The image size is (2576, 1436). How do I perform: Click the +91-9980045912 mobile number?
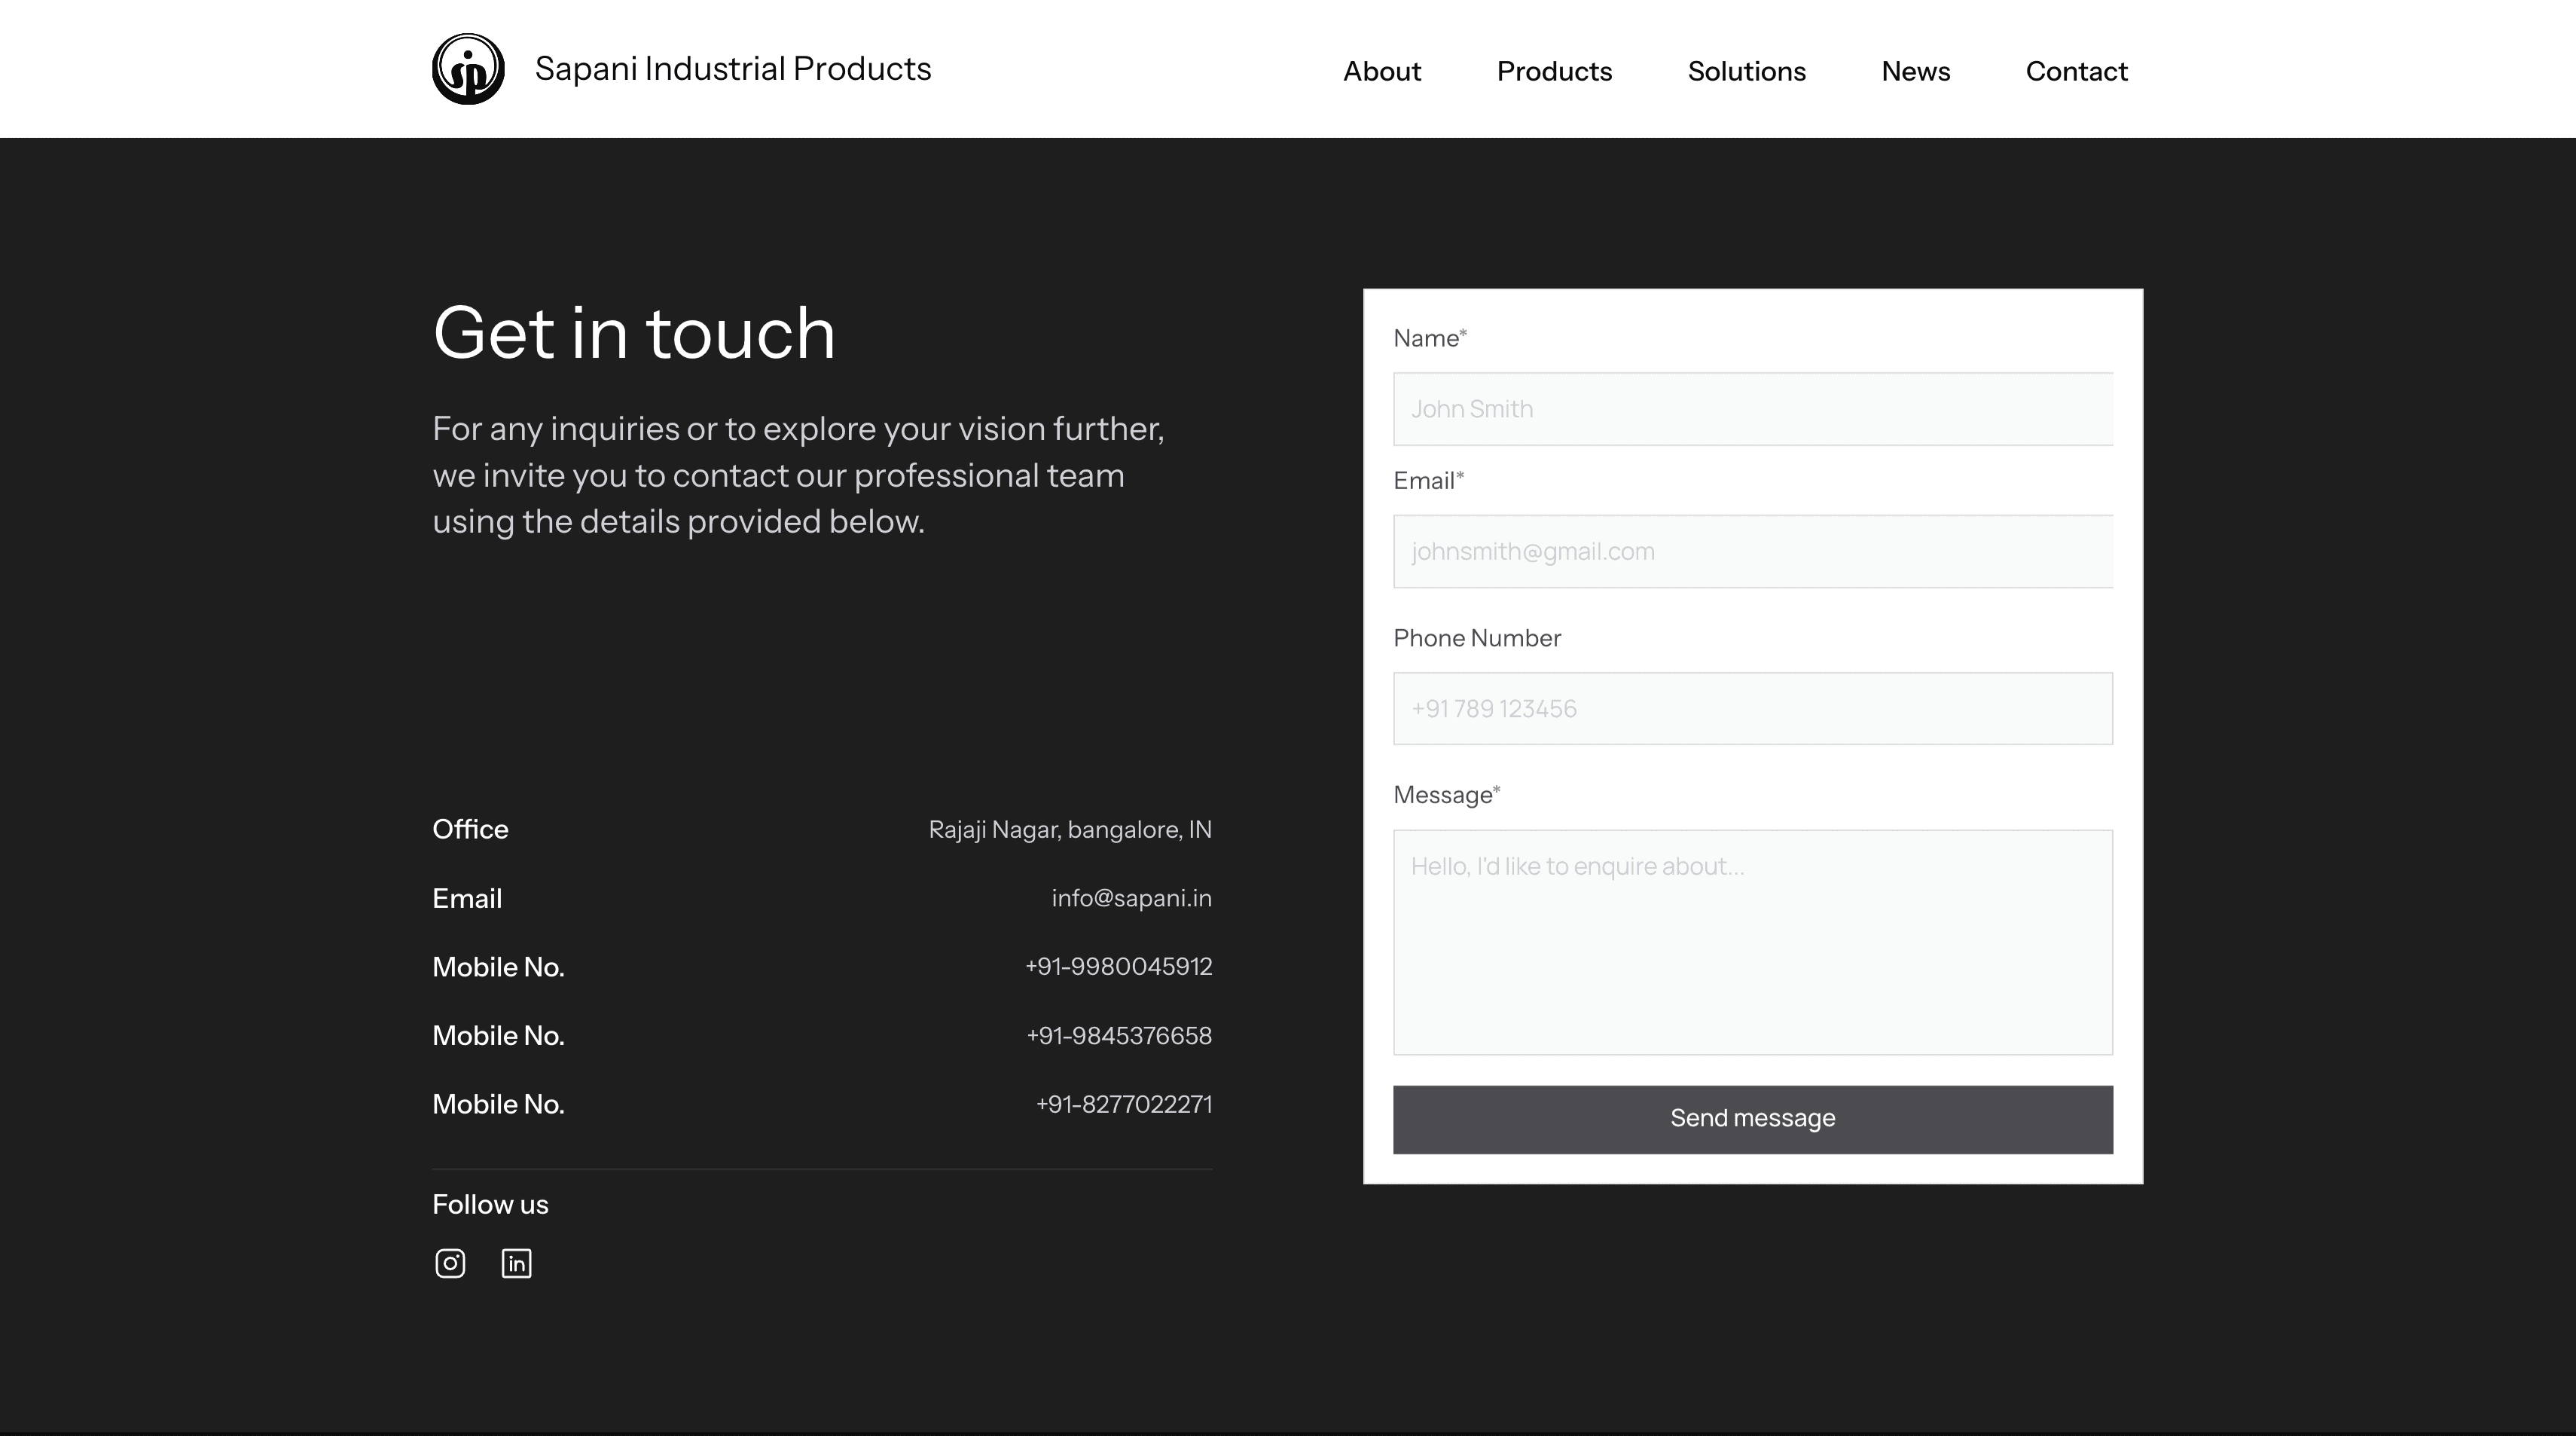tap(1118, 966)
